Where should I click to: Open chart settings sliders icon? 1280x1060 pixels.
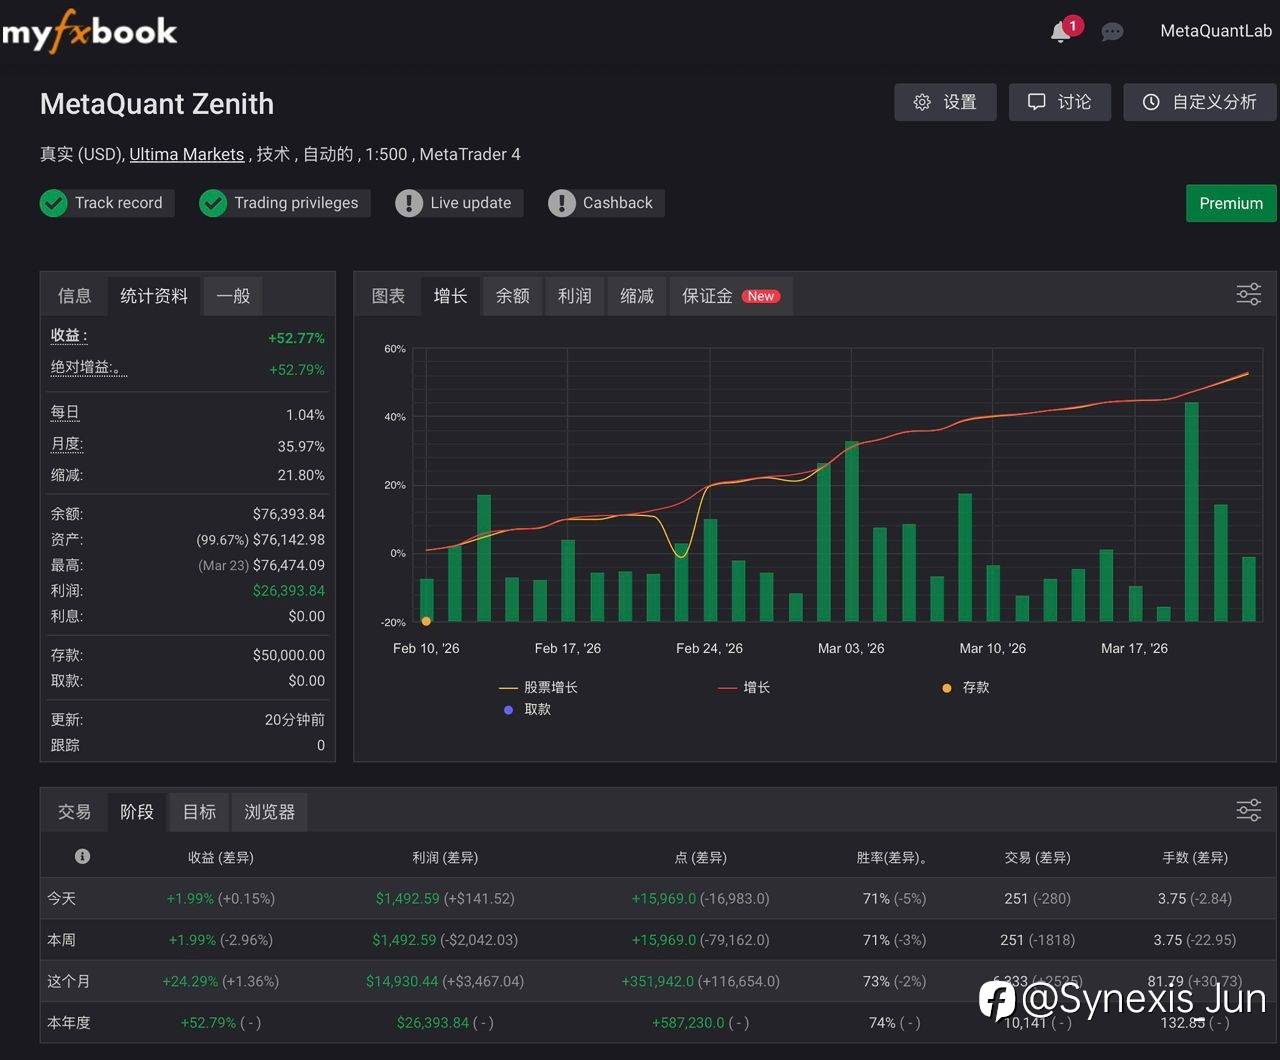1248,294
